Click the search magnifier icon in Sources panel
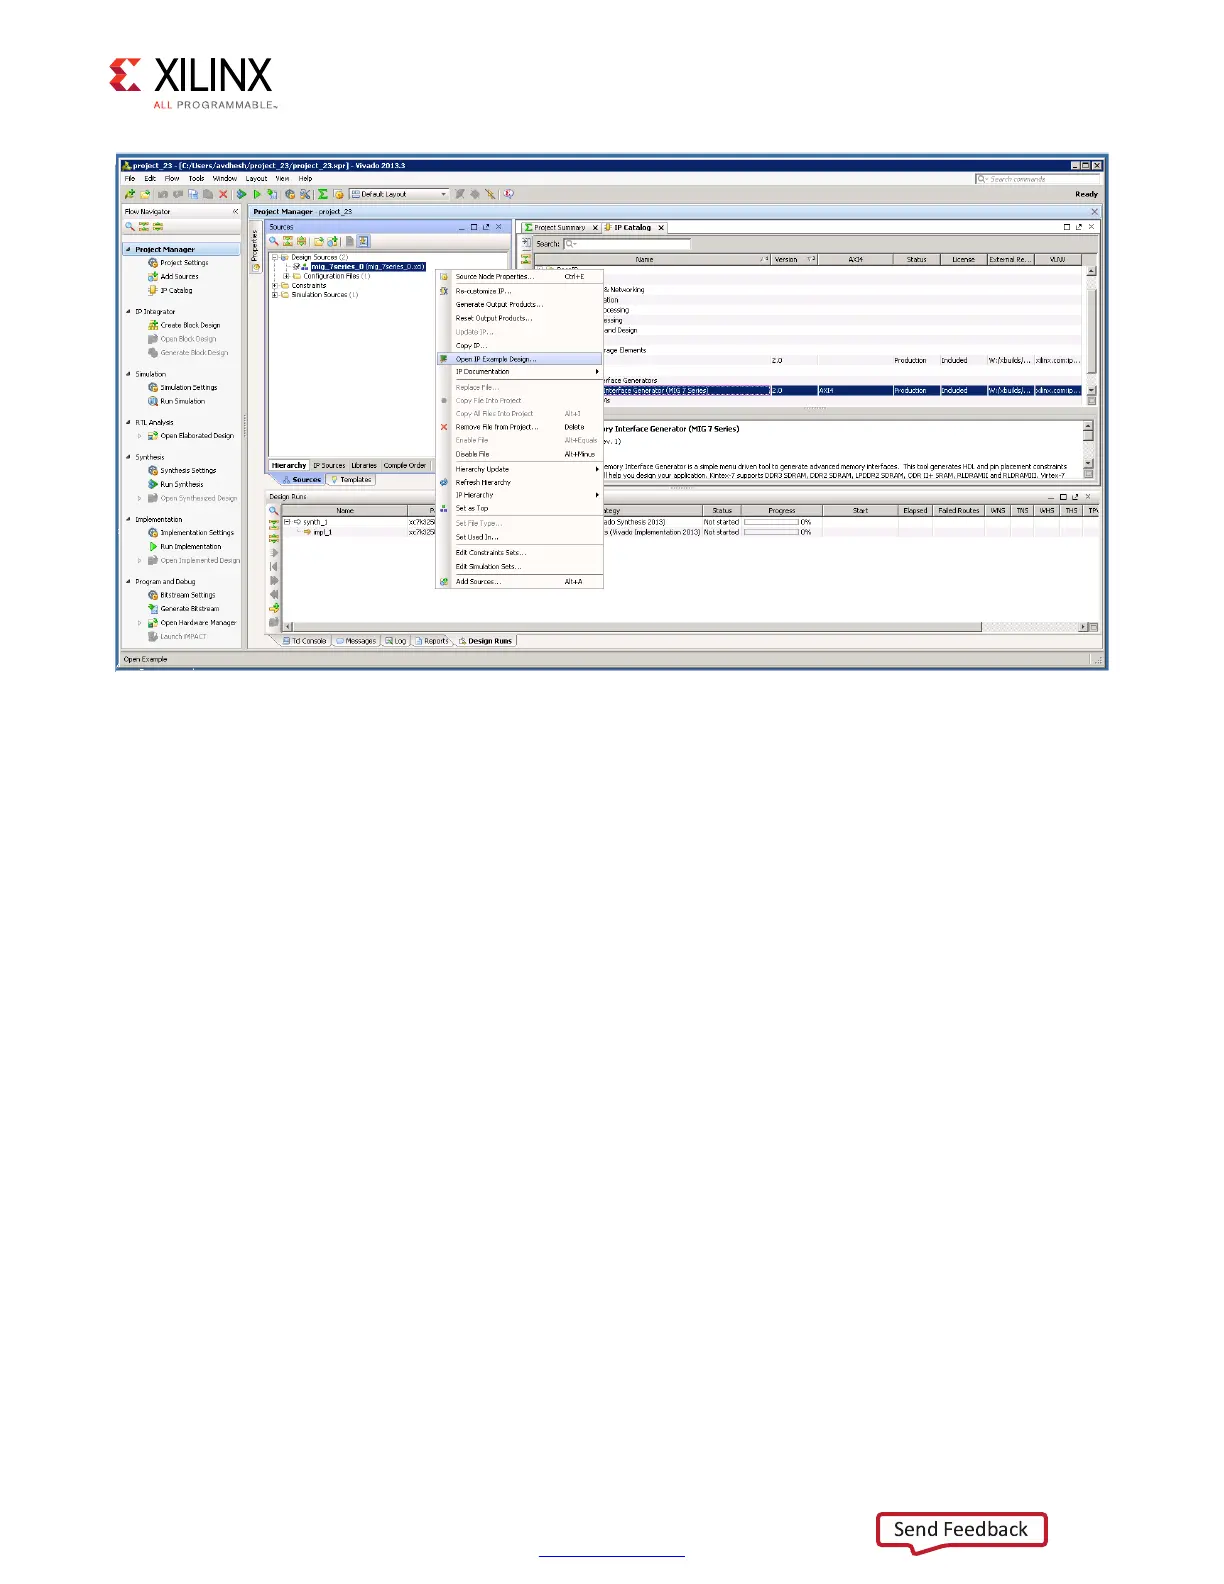This screenshot has width=1224, height=1584. coord(274,241)
